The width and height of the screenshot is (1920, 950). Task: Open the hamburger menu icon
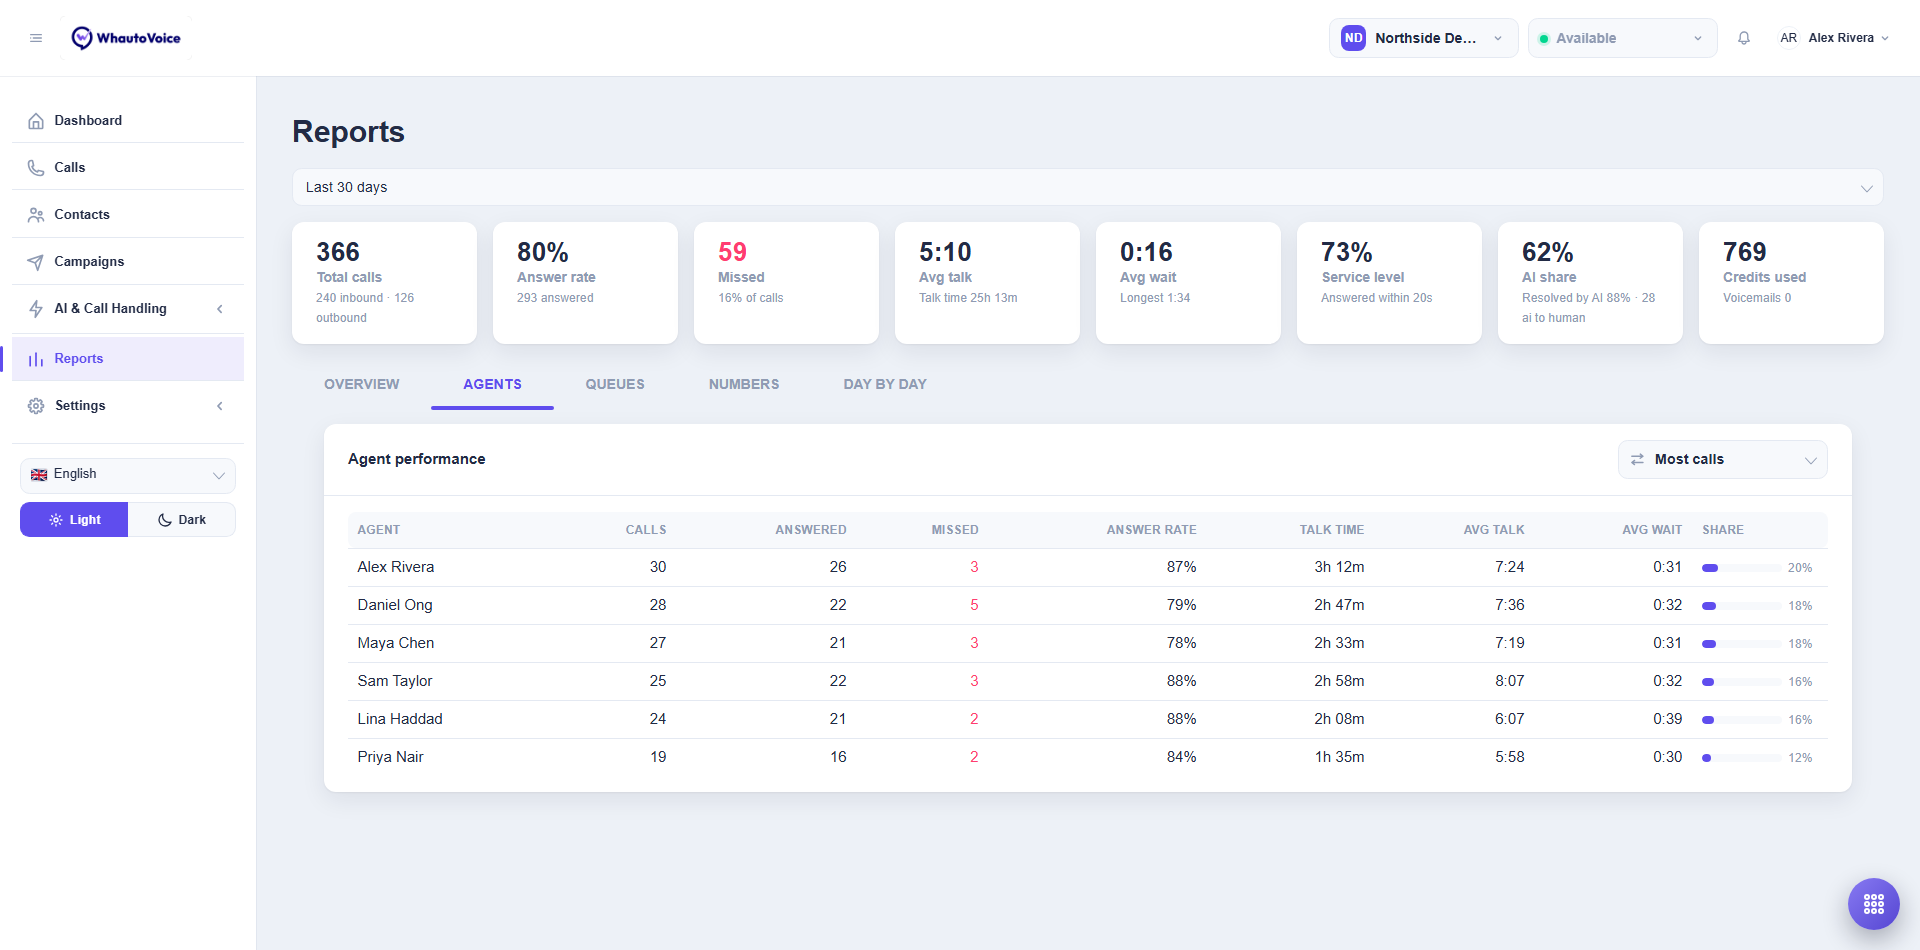pyautogui.click(x=36, y=38)
